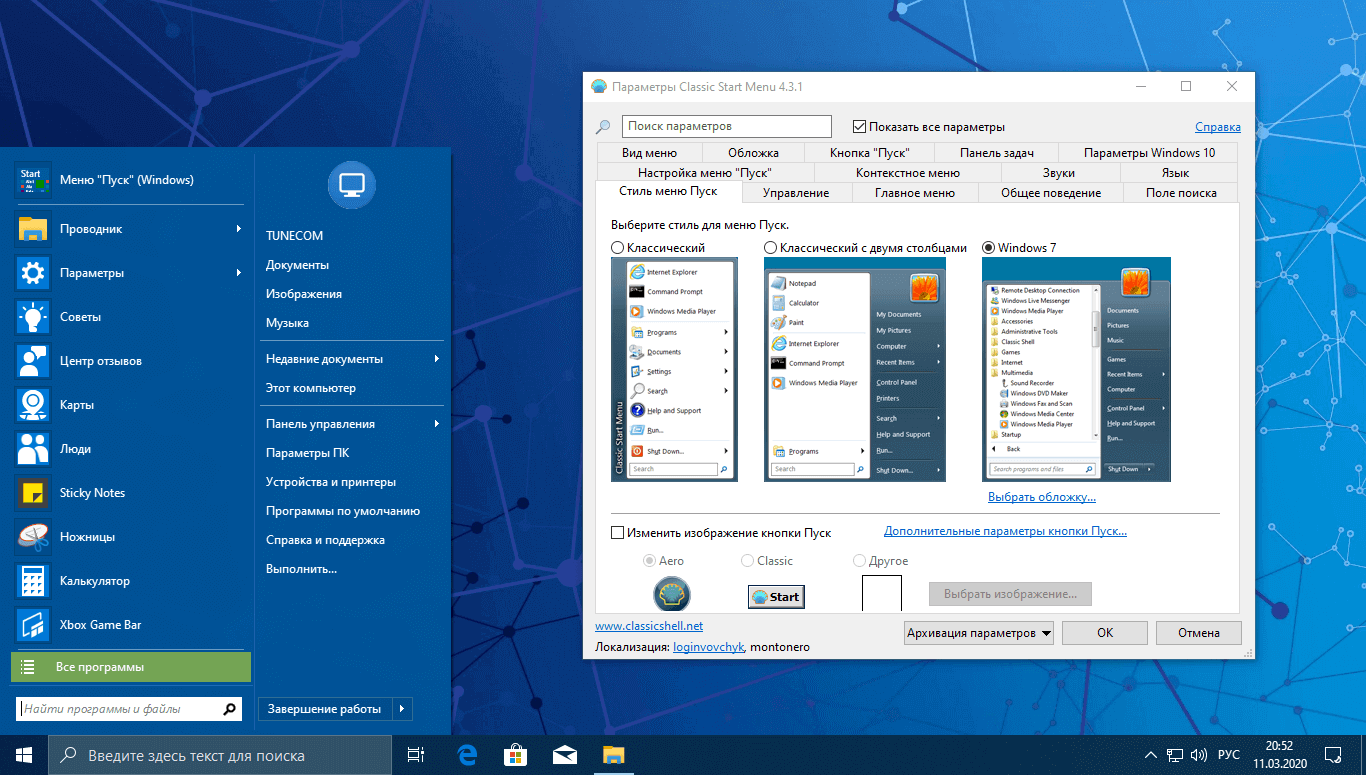The image size is (1366, 775).
Task: Choose Classic button radio option
Action: click(x=748, y=561)
